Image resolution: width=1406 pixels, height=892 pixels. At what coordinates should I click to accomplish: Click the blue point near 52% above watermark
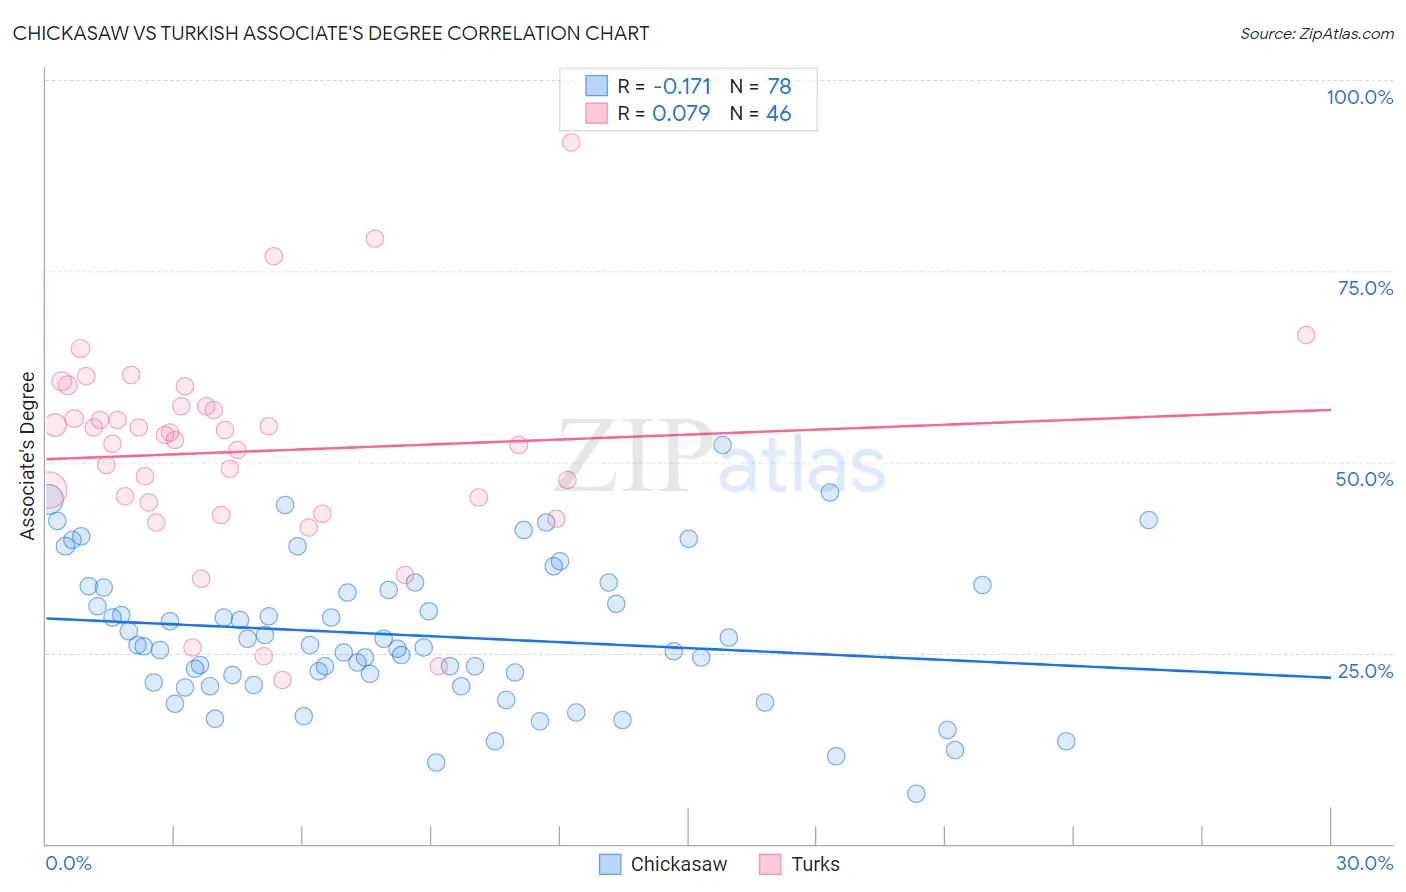[722, 445]
